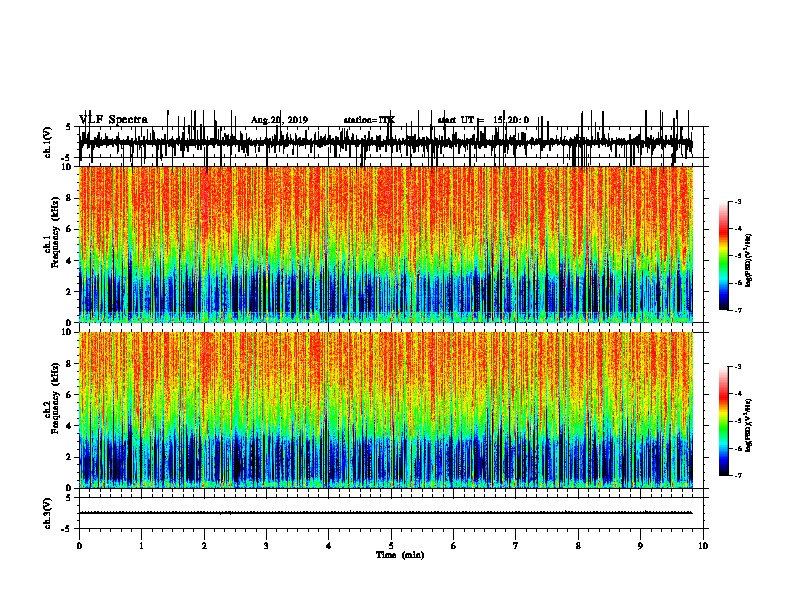Click time axis tick label "3"

[x=266, y=546]
